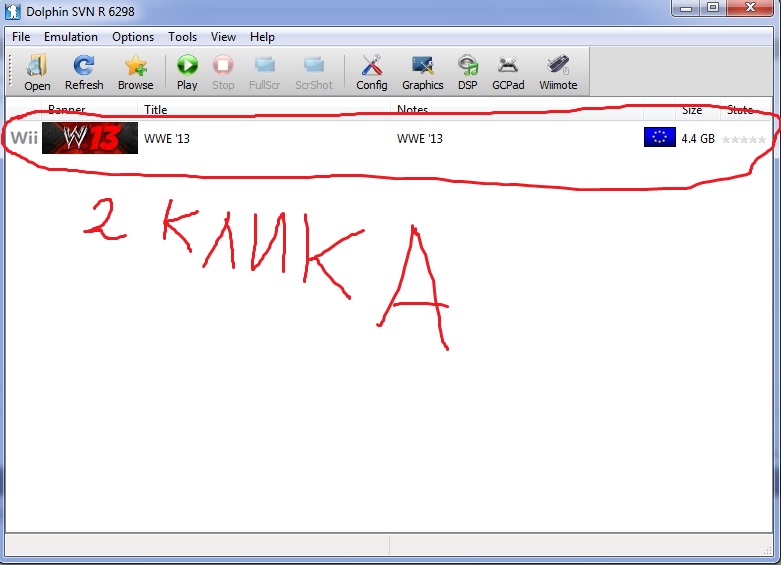This screenshot has height=565, width=781.
Task: Grab the toolbar gripper handle
Action: pos(10,72)
